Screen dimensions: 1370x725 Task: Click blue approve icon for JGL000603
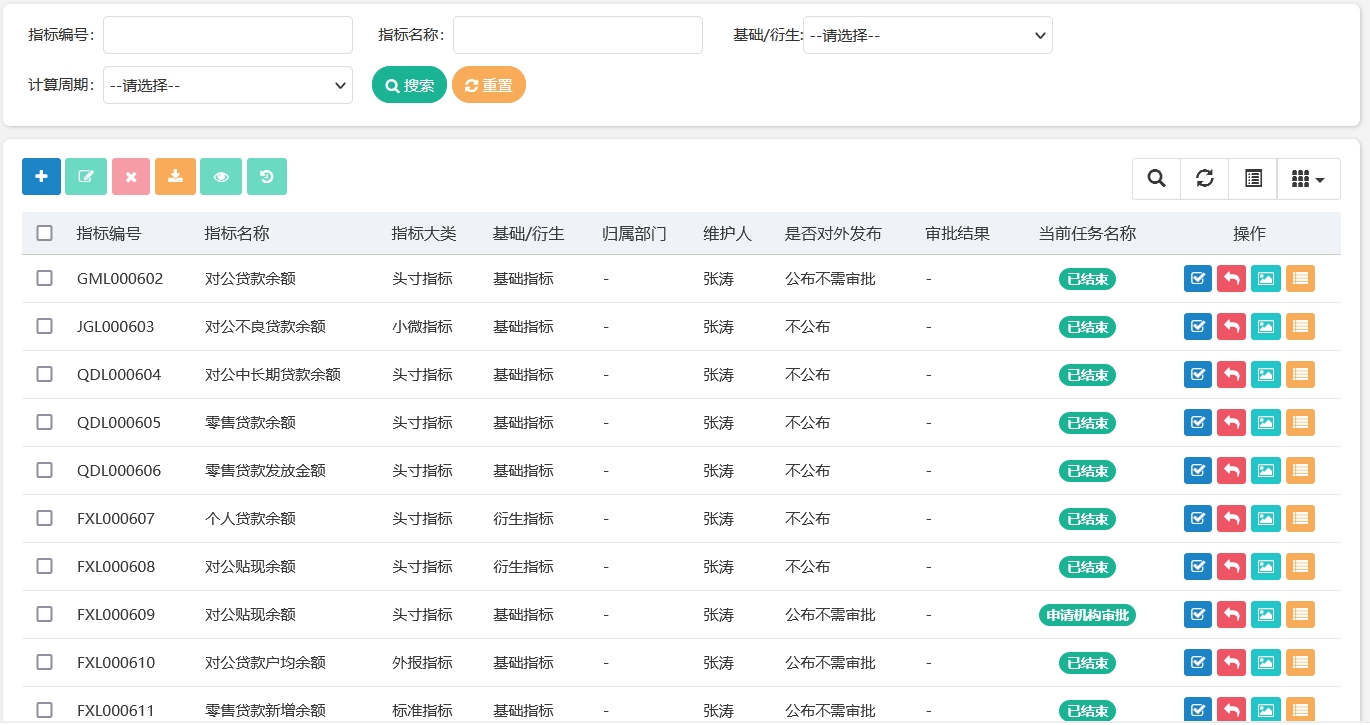1198,327
